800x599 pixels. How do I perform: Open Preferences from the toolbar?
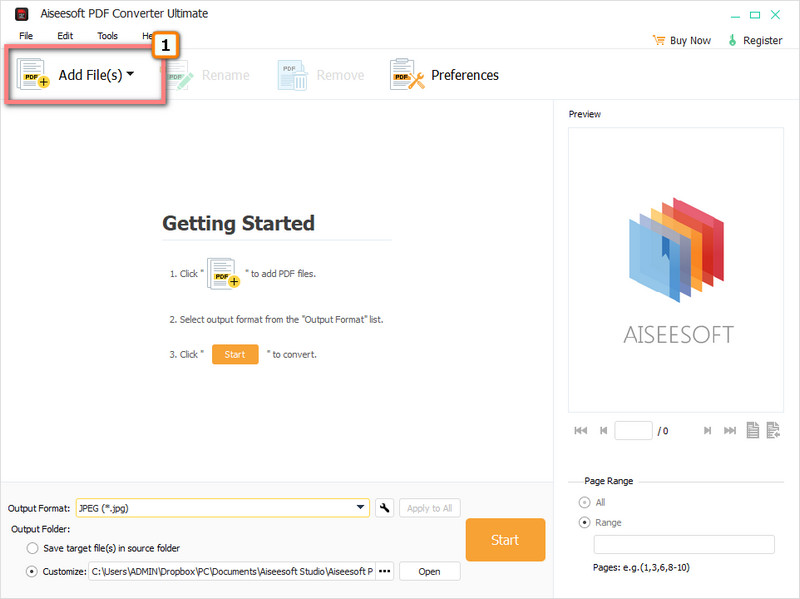[444, 75]
